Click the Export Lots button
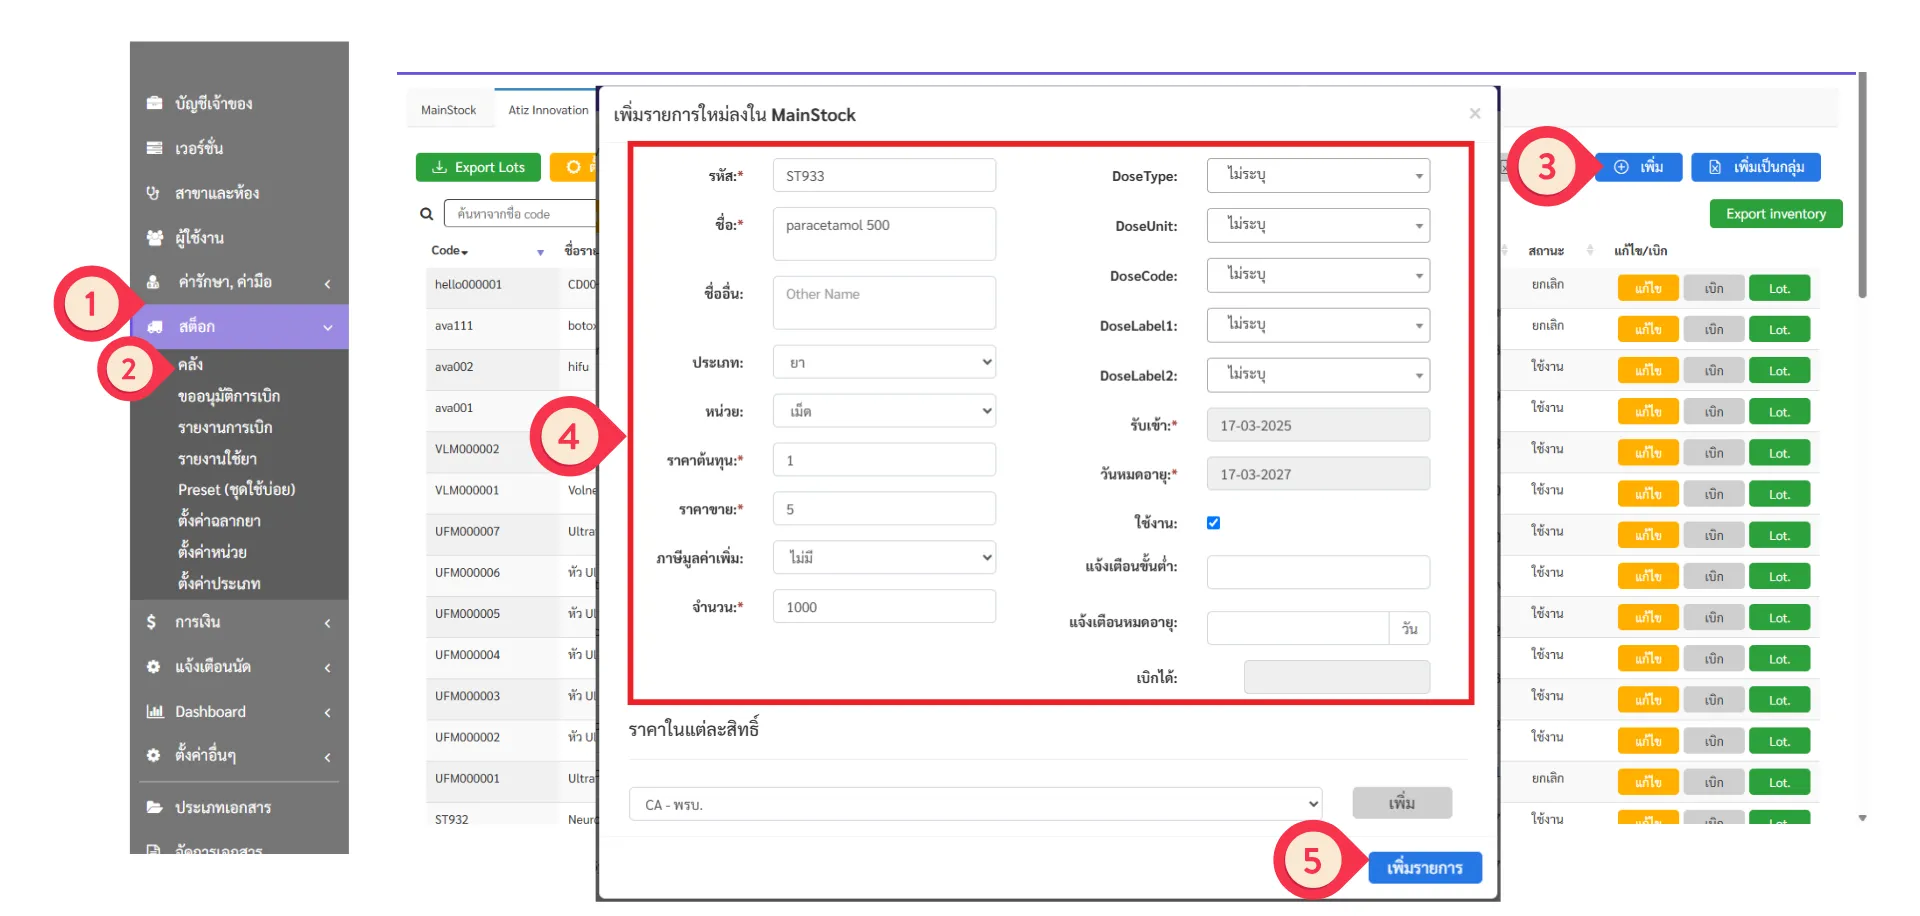The width and height of the screenshot is (1920, 916). [478, 168]
